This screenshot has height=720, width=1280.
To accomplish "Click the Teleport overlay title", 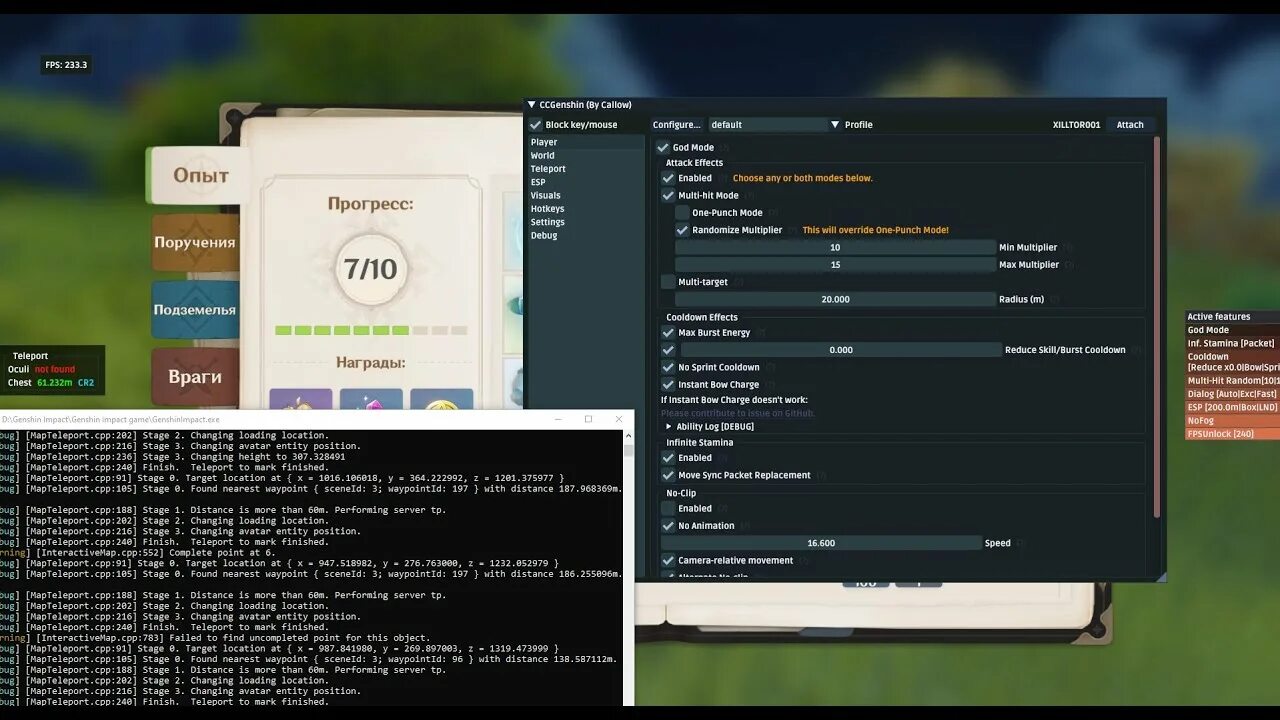I will 30,356.
